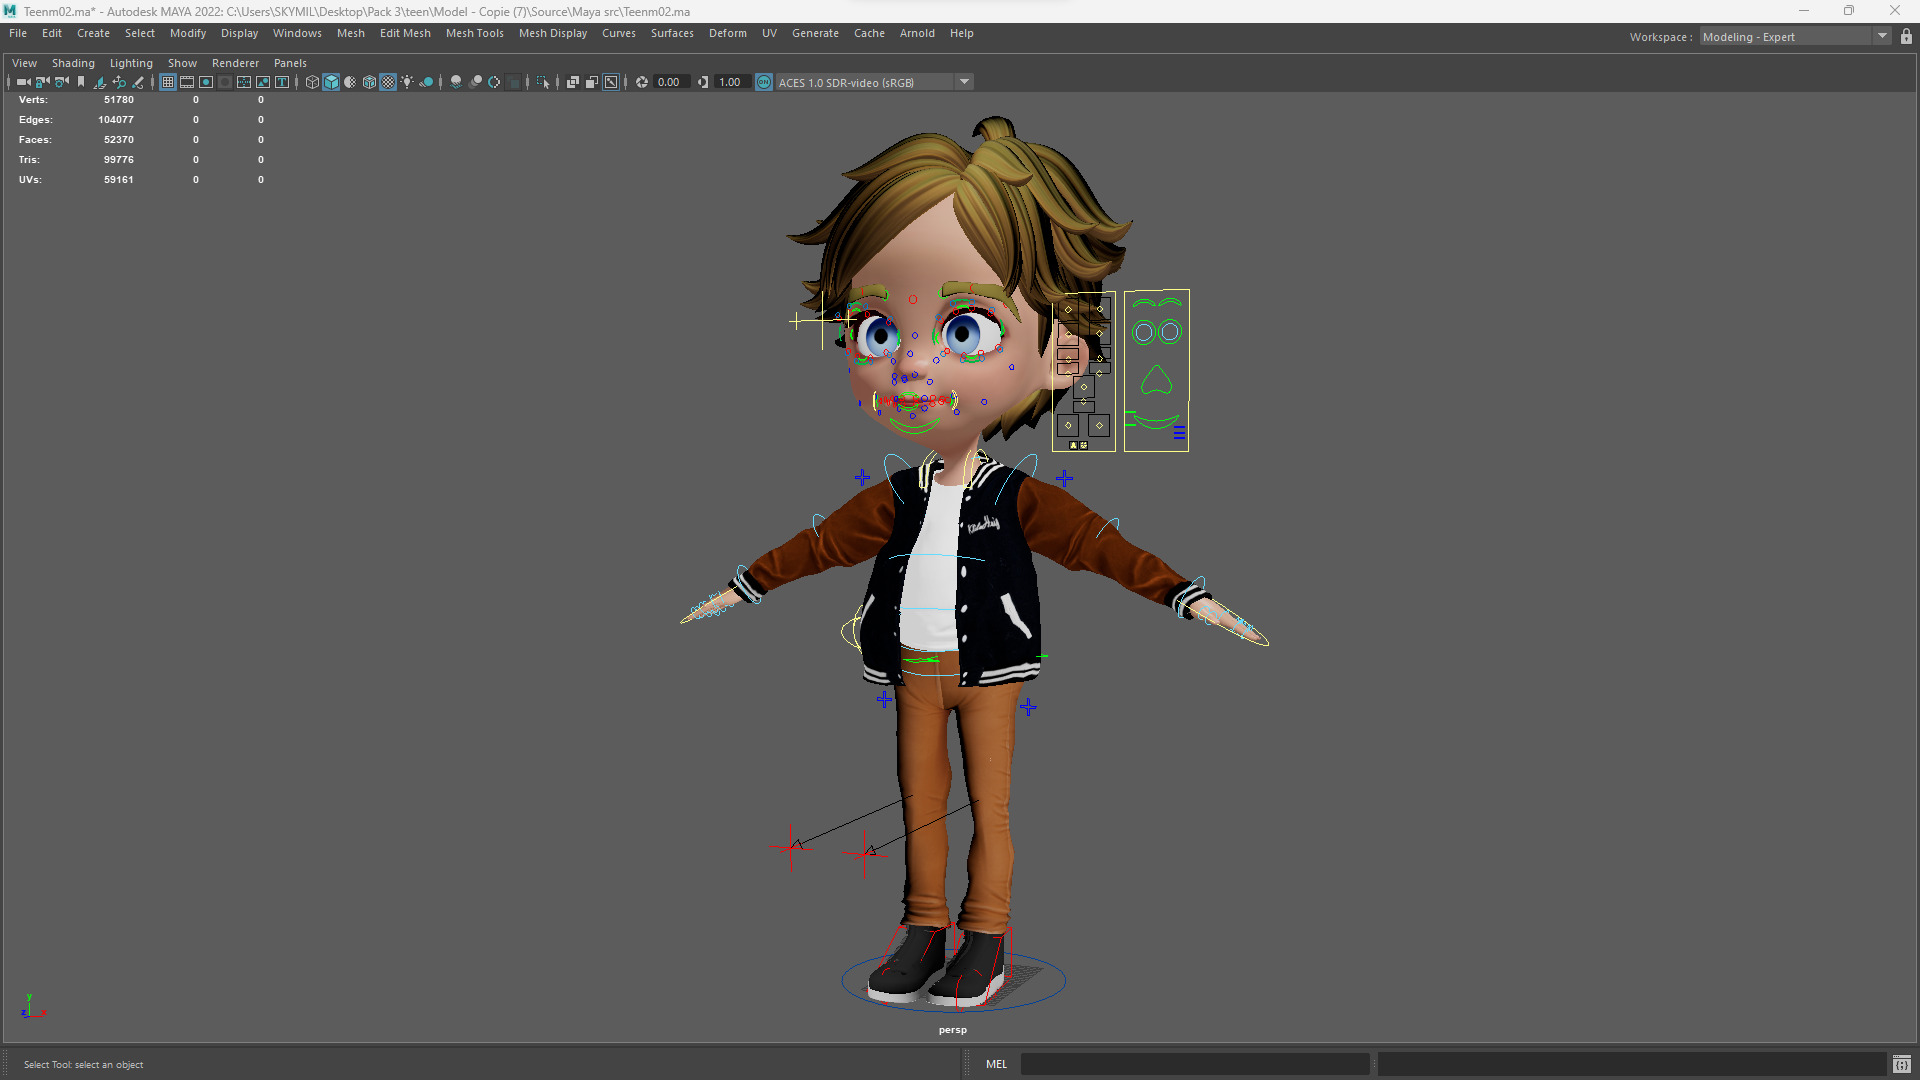
Task: Open the Panels menu
Action: click(290, 63)
